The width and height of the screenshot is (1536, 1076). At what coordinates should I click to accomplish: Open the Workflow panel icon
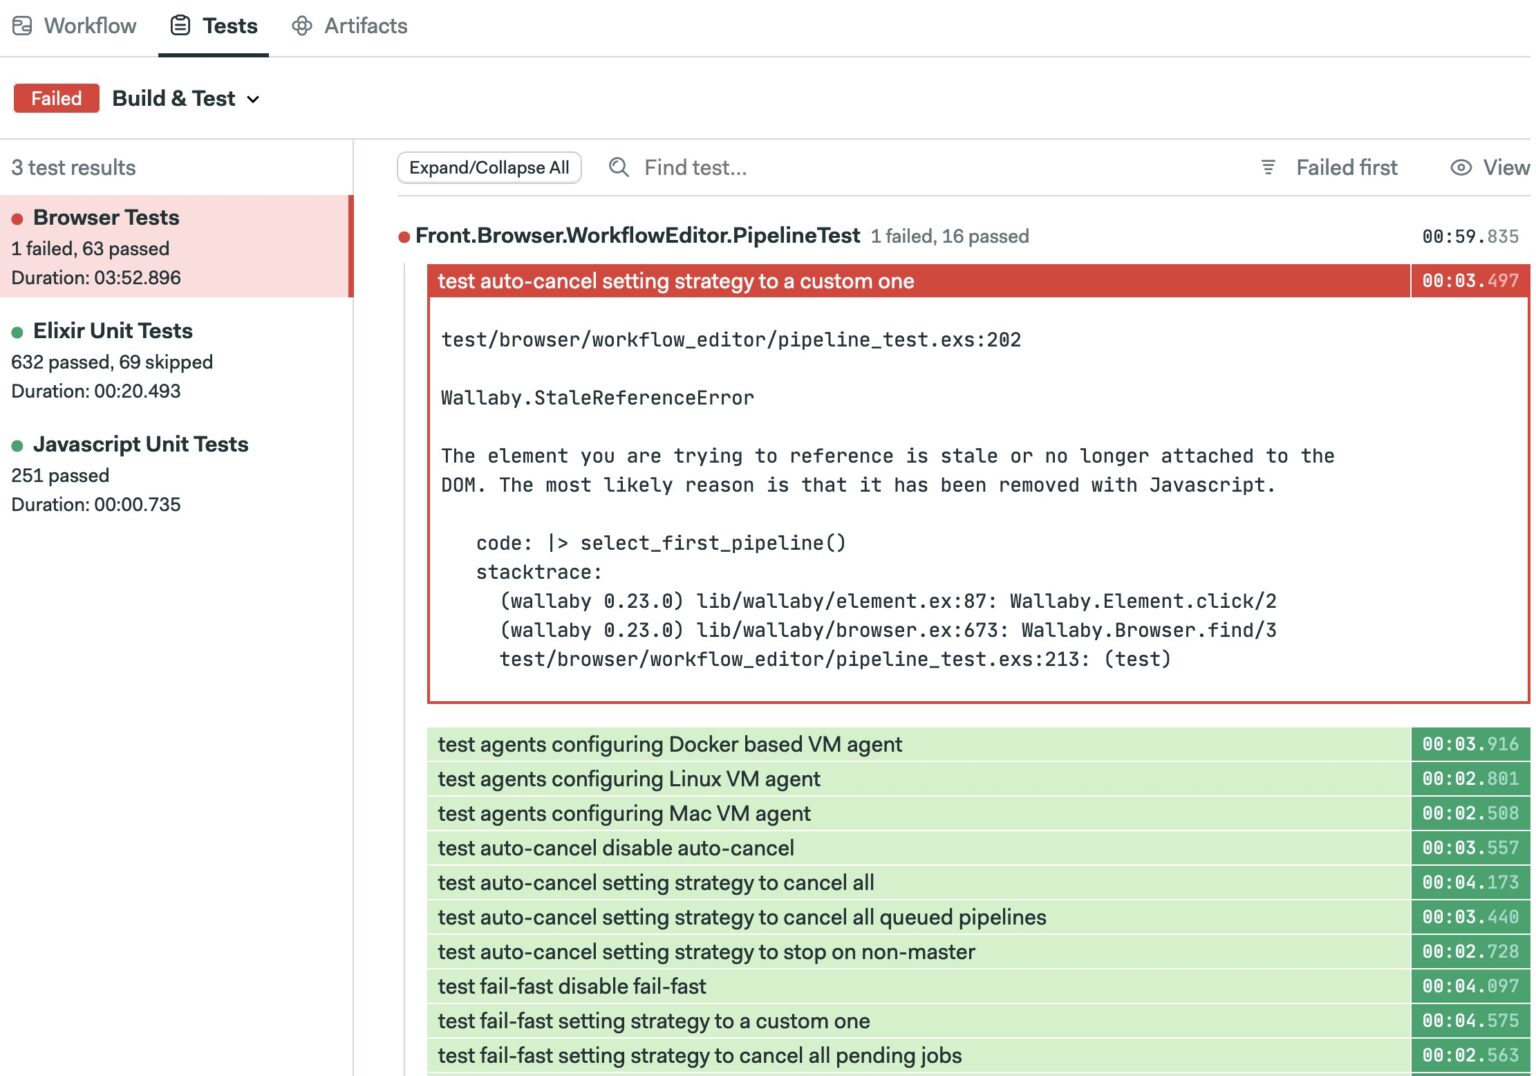pos(22,25)
